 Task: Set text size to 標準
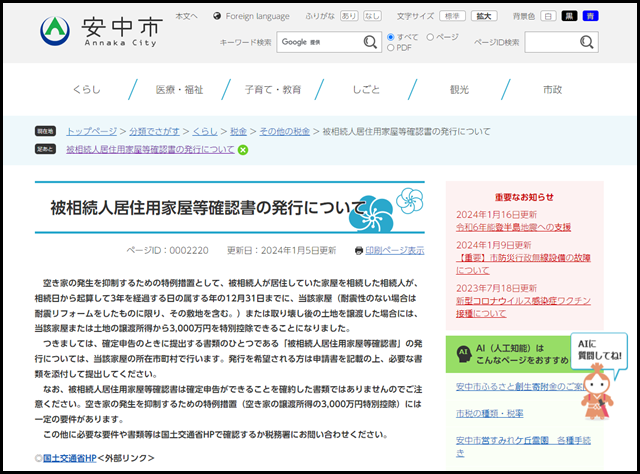coord(452,16)
